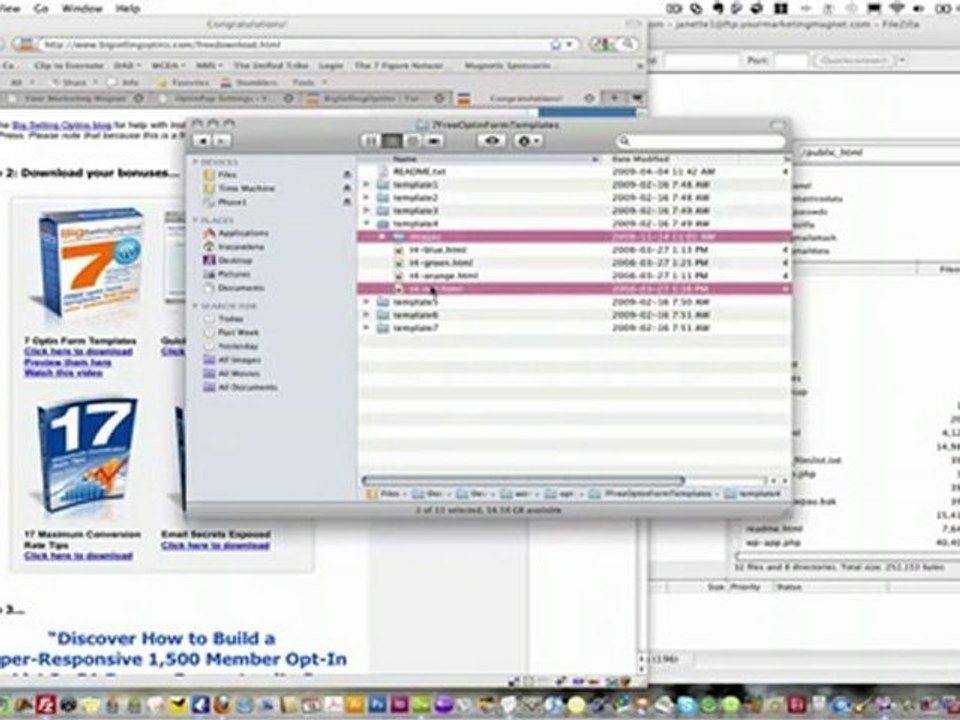Expand the template3 folder
The image size is (960, 720).
click(x=367, y=211)
